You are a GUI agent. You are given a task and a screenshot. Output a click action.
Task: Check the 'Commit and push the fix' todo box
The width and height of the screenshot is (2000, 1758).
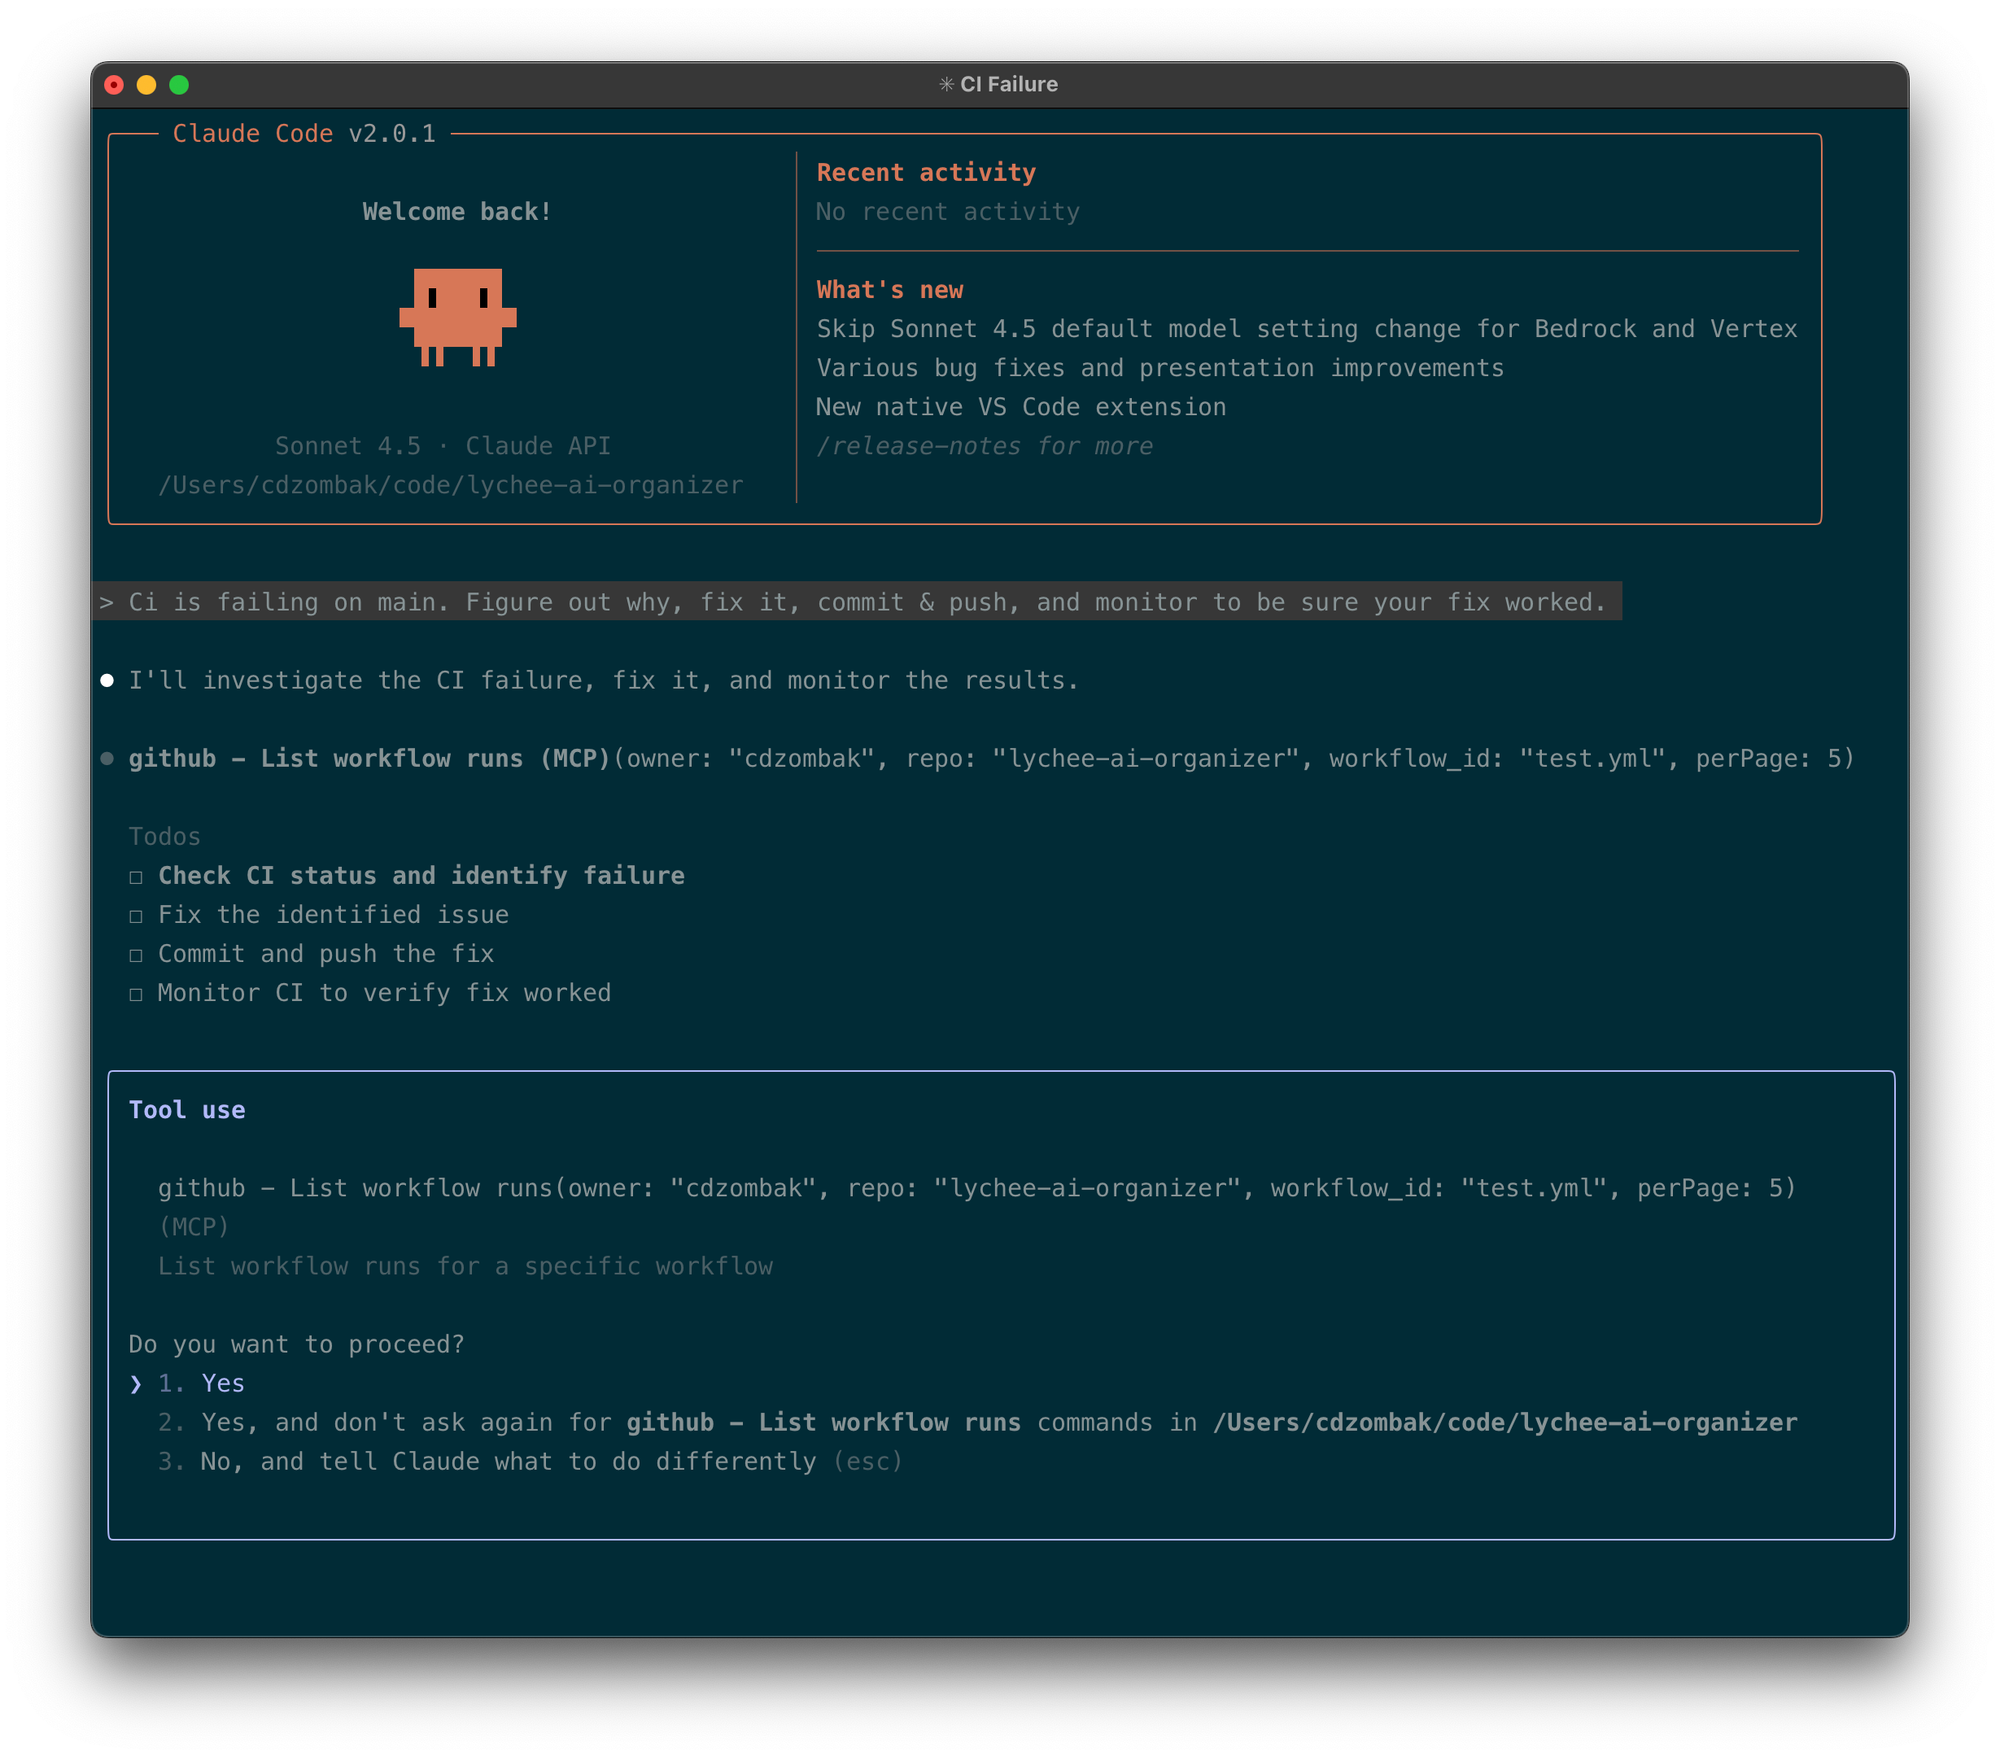click(136, 955)
